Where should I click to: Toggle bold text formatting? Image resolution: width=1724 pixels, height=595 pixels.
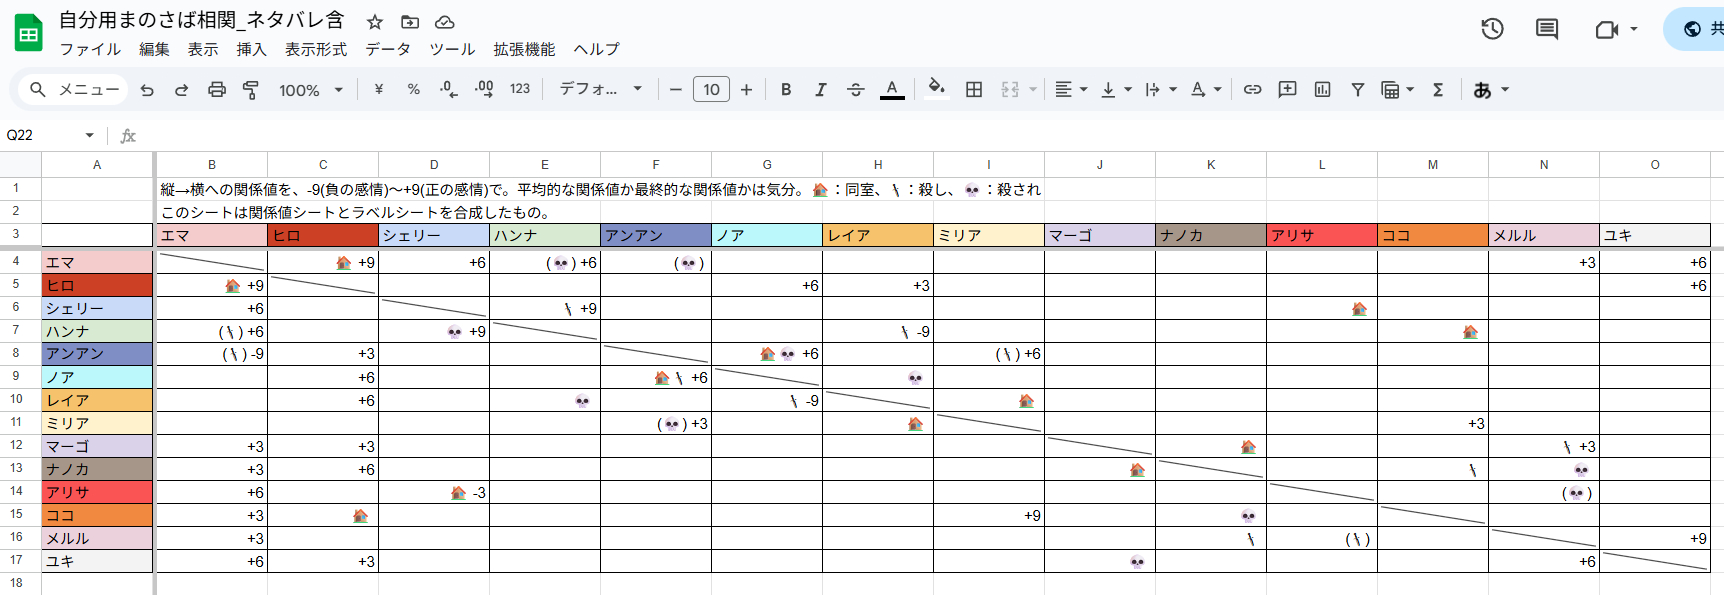(x=786, y=90)
